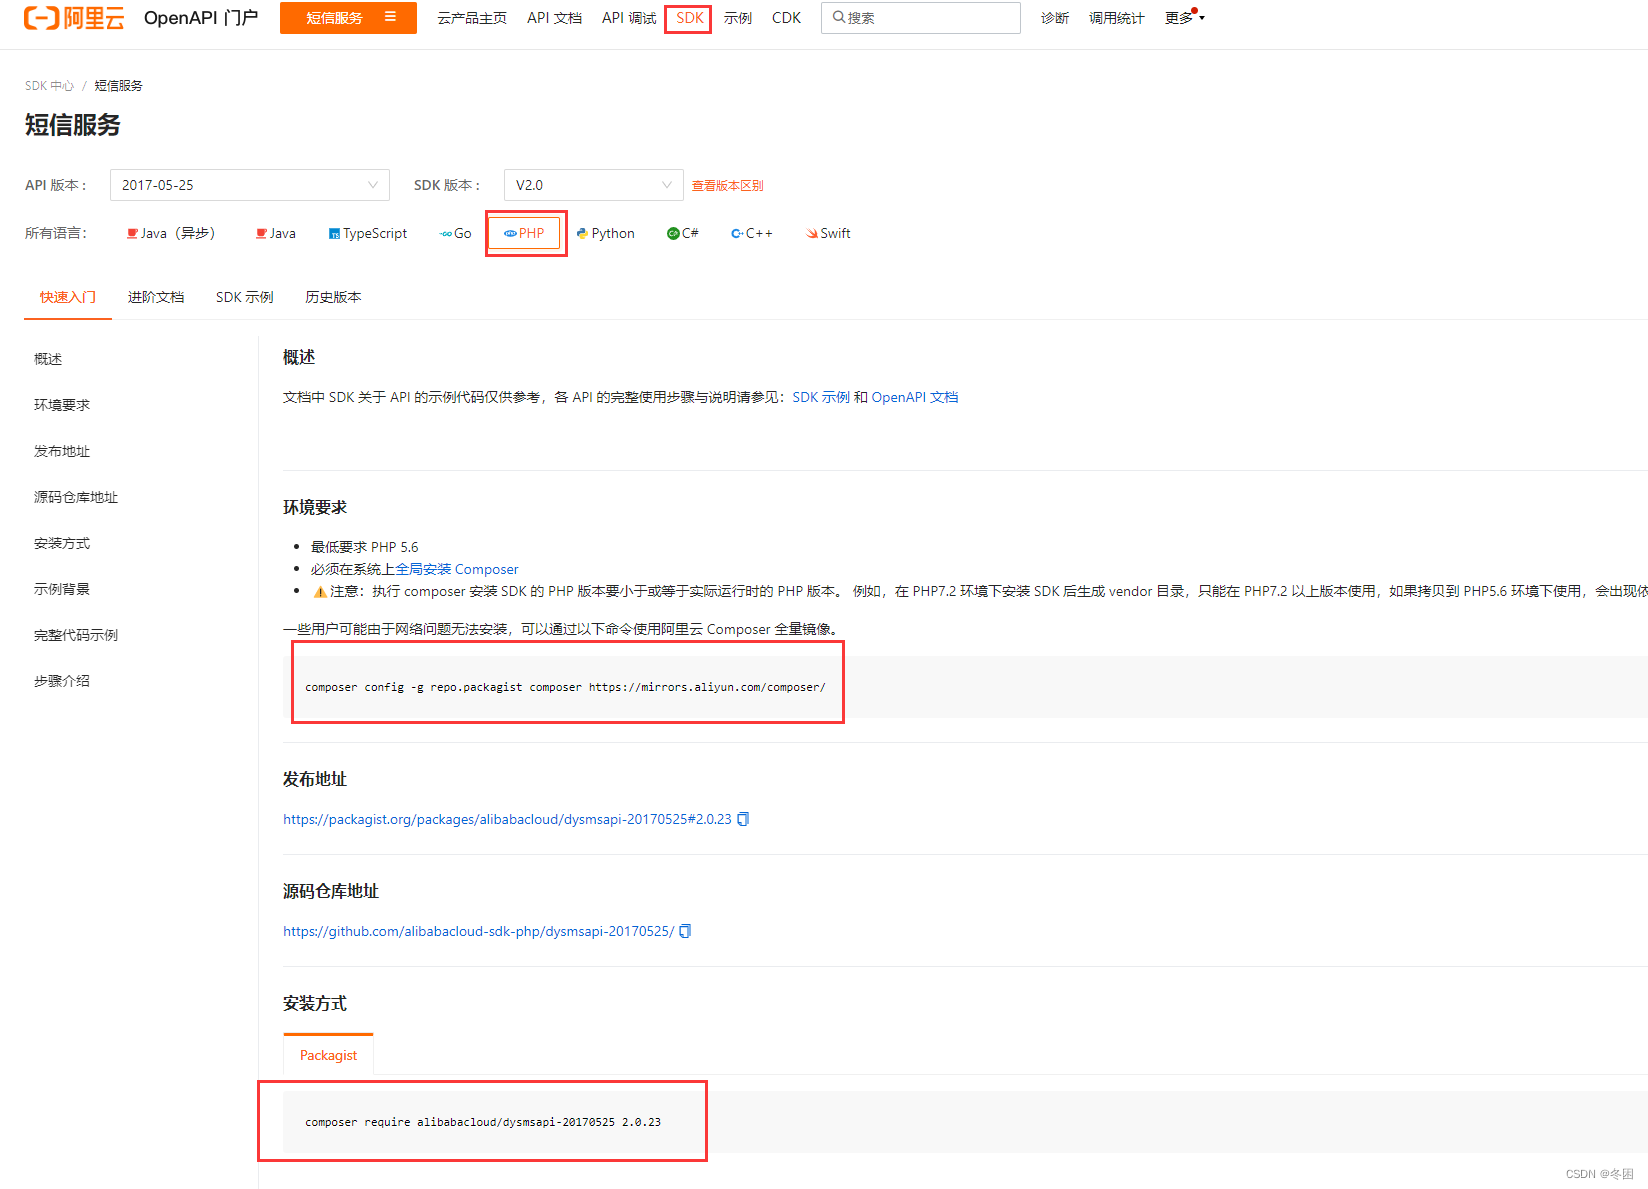1648x1189 pixels.
Task: Navigate to 完整代码示例 in sidebar
Action: pos(75,634)
